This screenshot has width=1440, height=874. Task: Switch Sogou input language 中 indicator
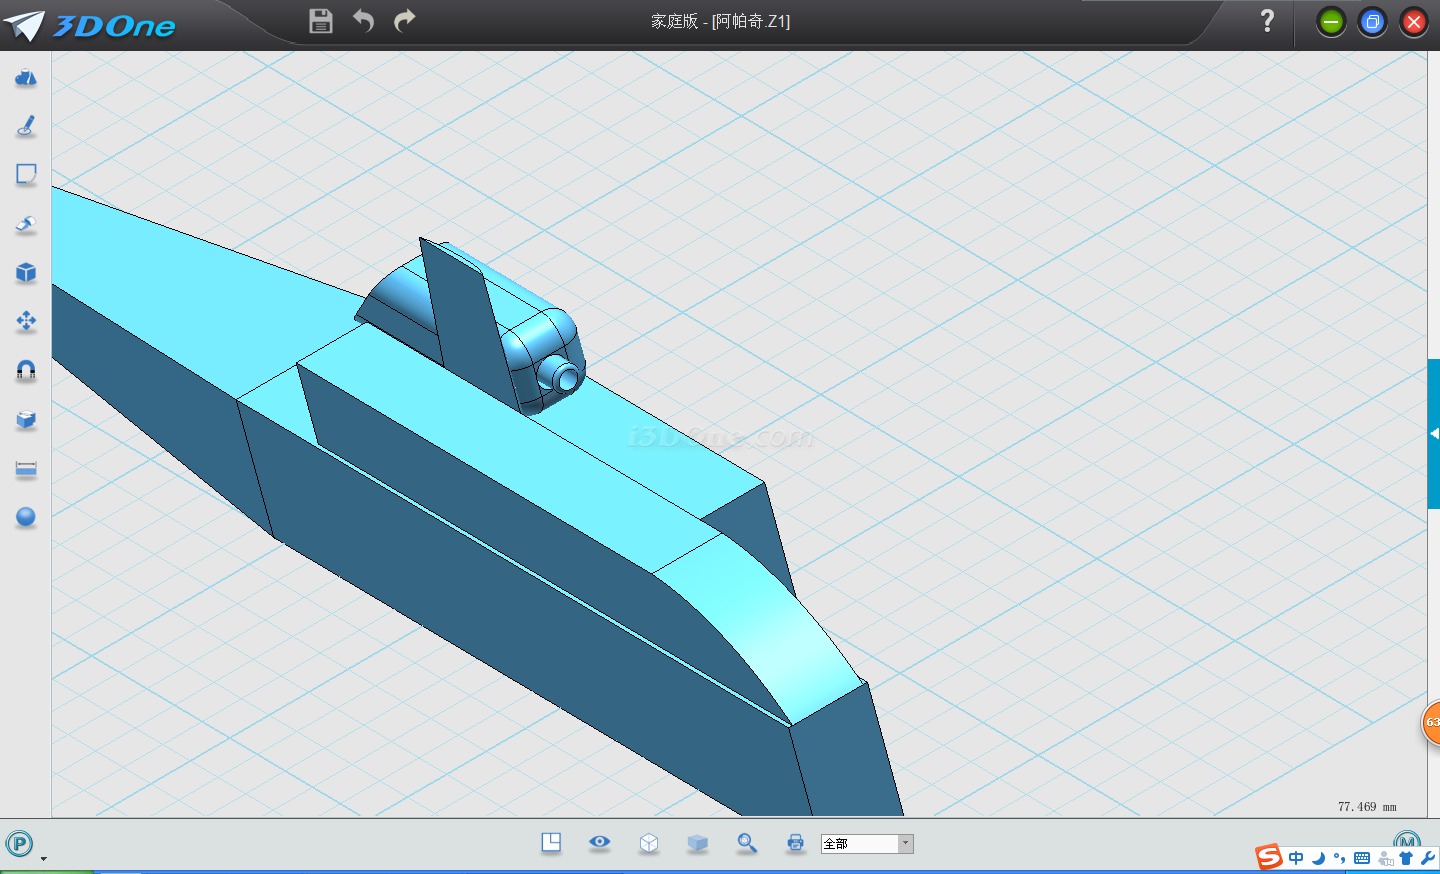point(1296,858)
